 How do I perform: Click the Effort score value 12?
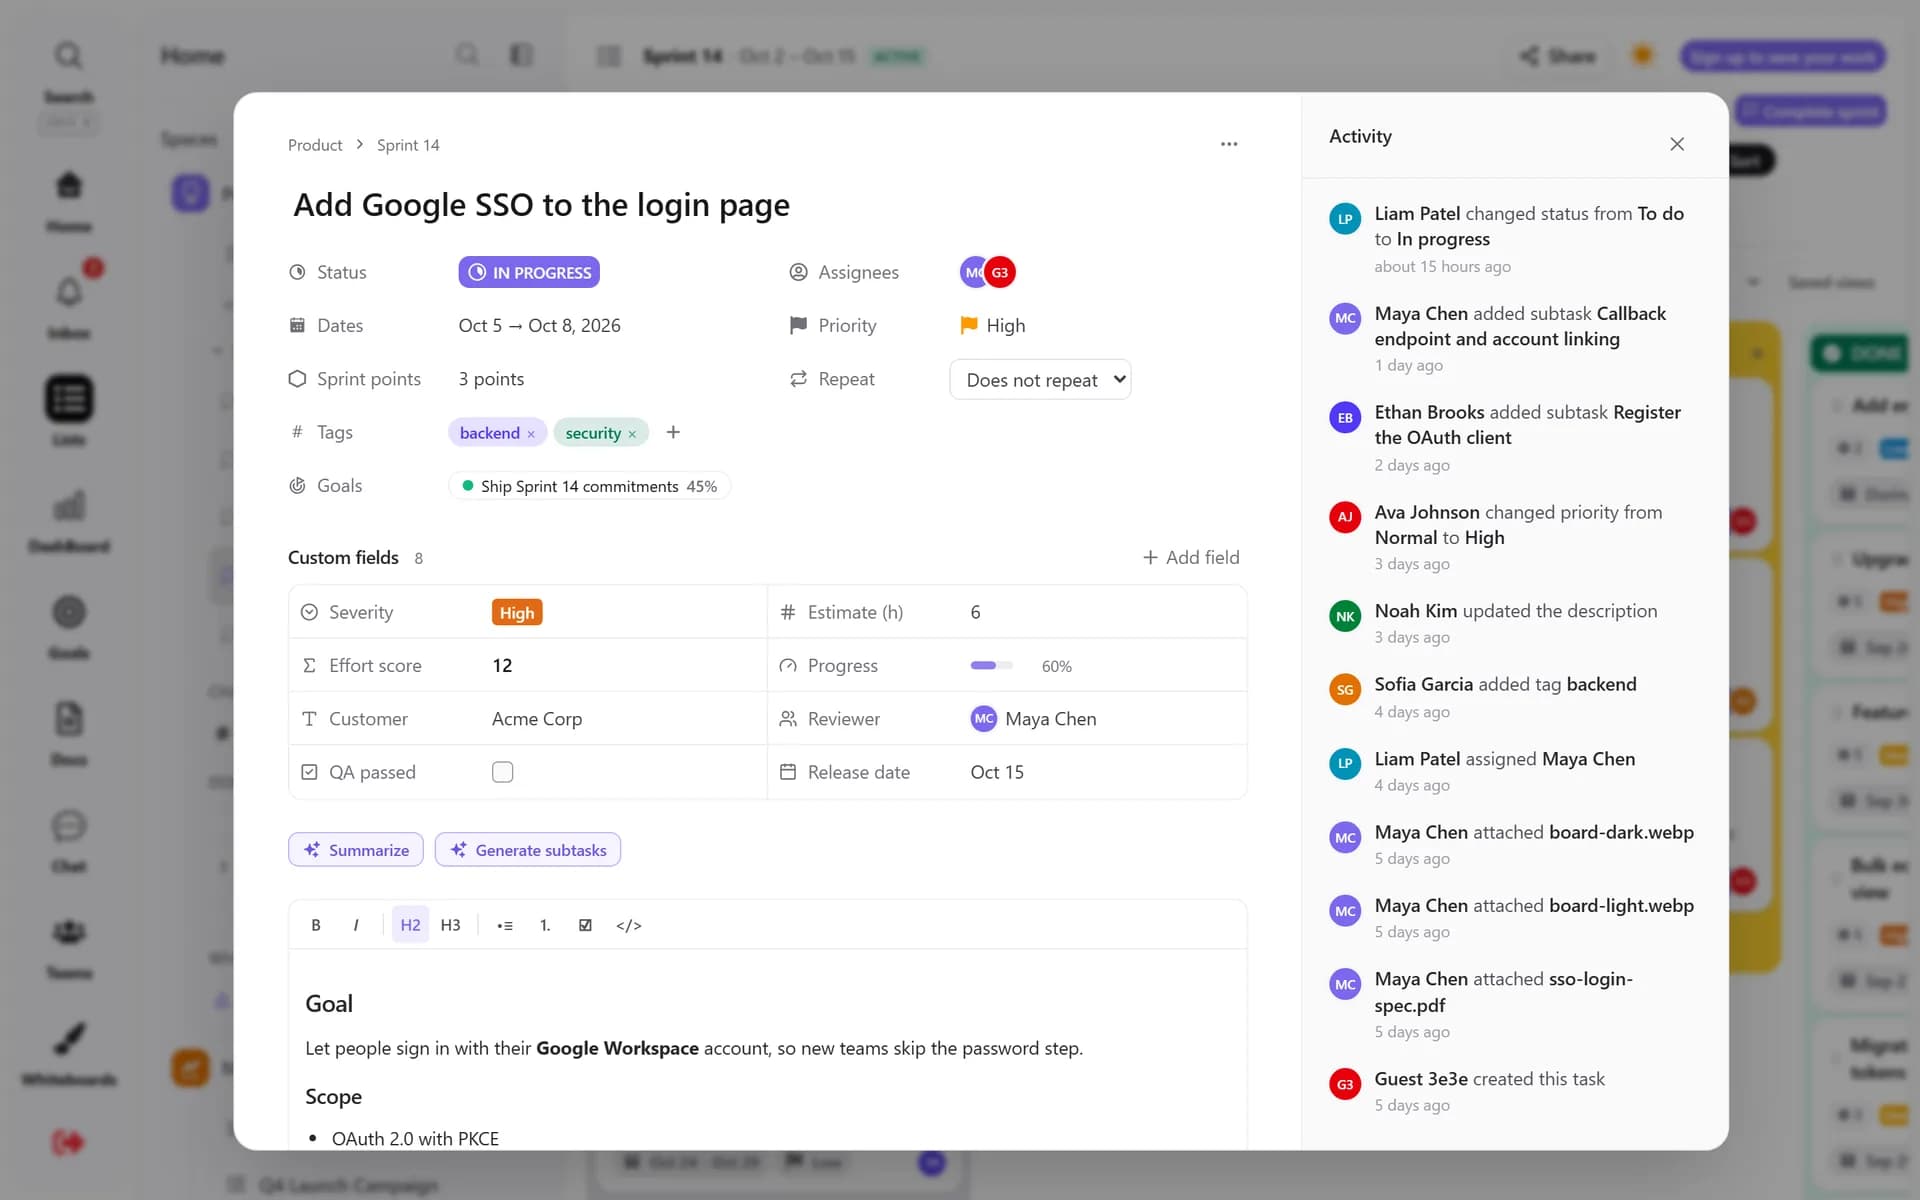(x=502, y=665)
